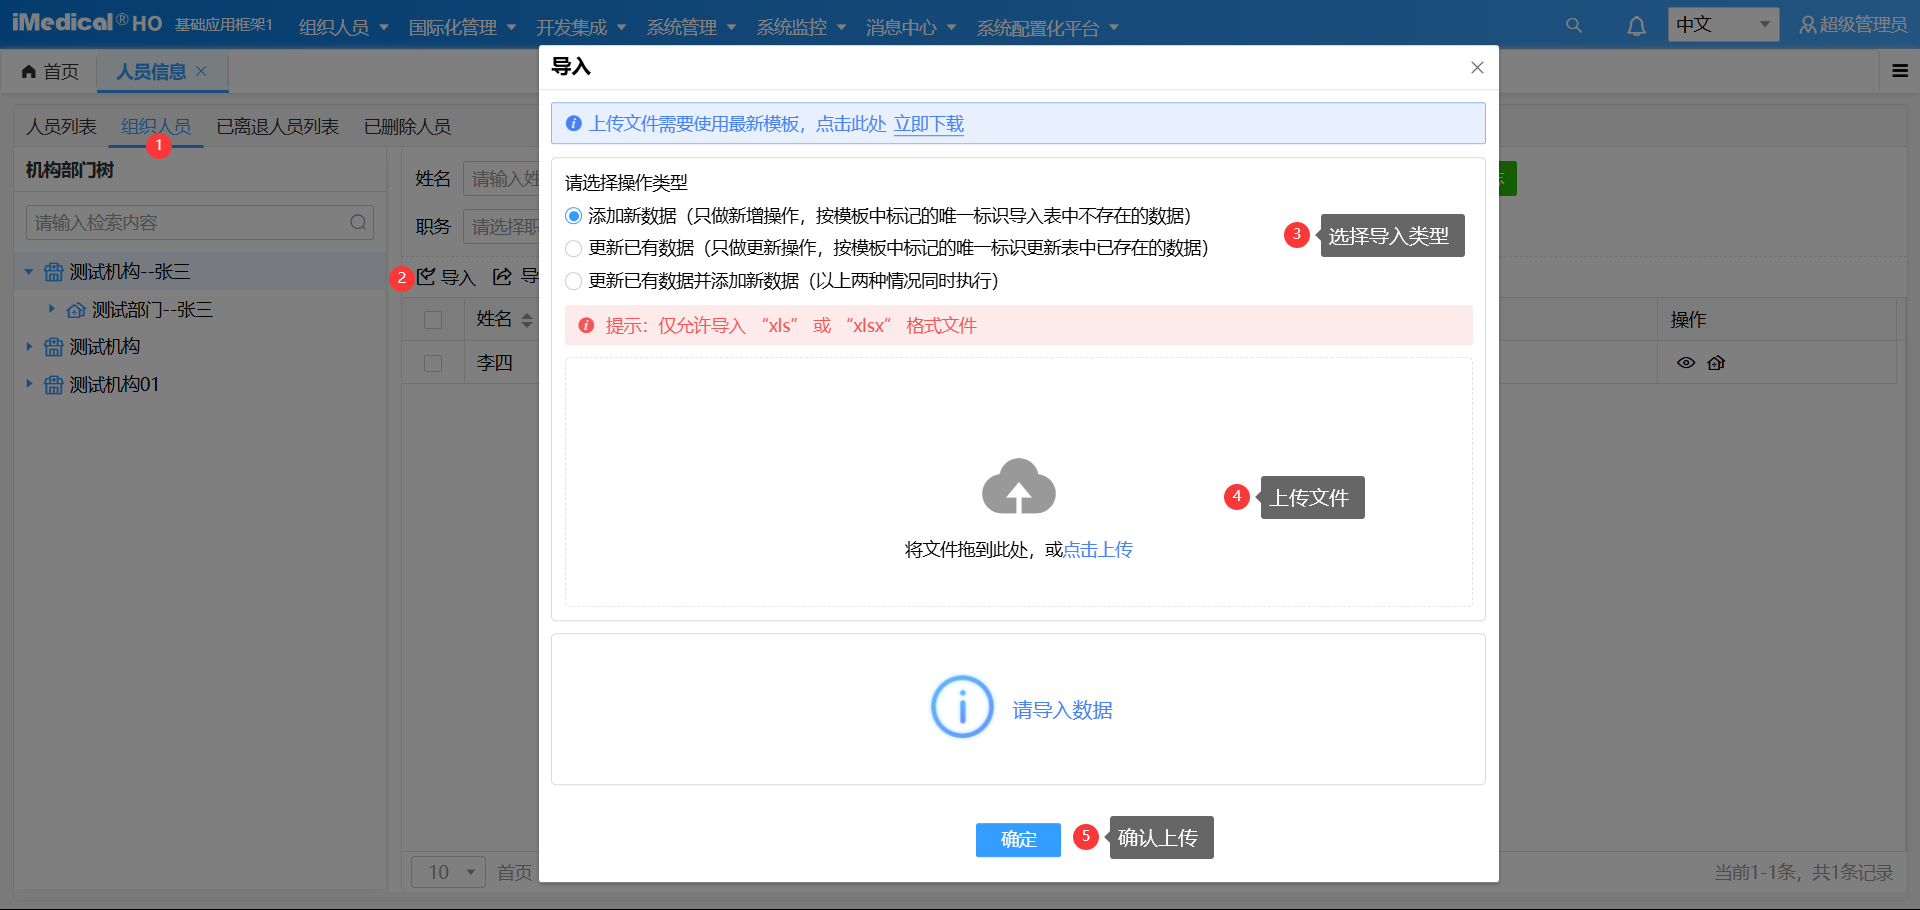Open the hamburger menu at top right

tap(1900, 71)
